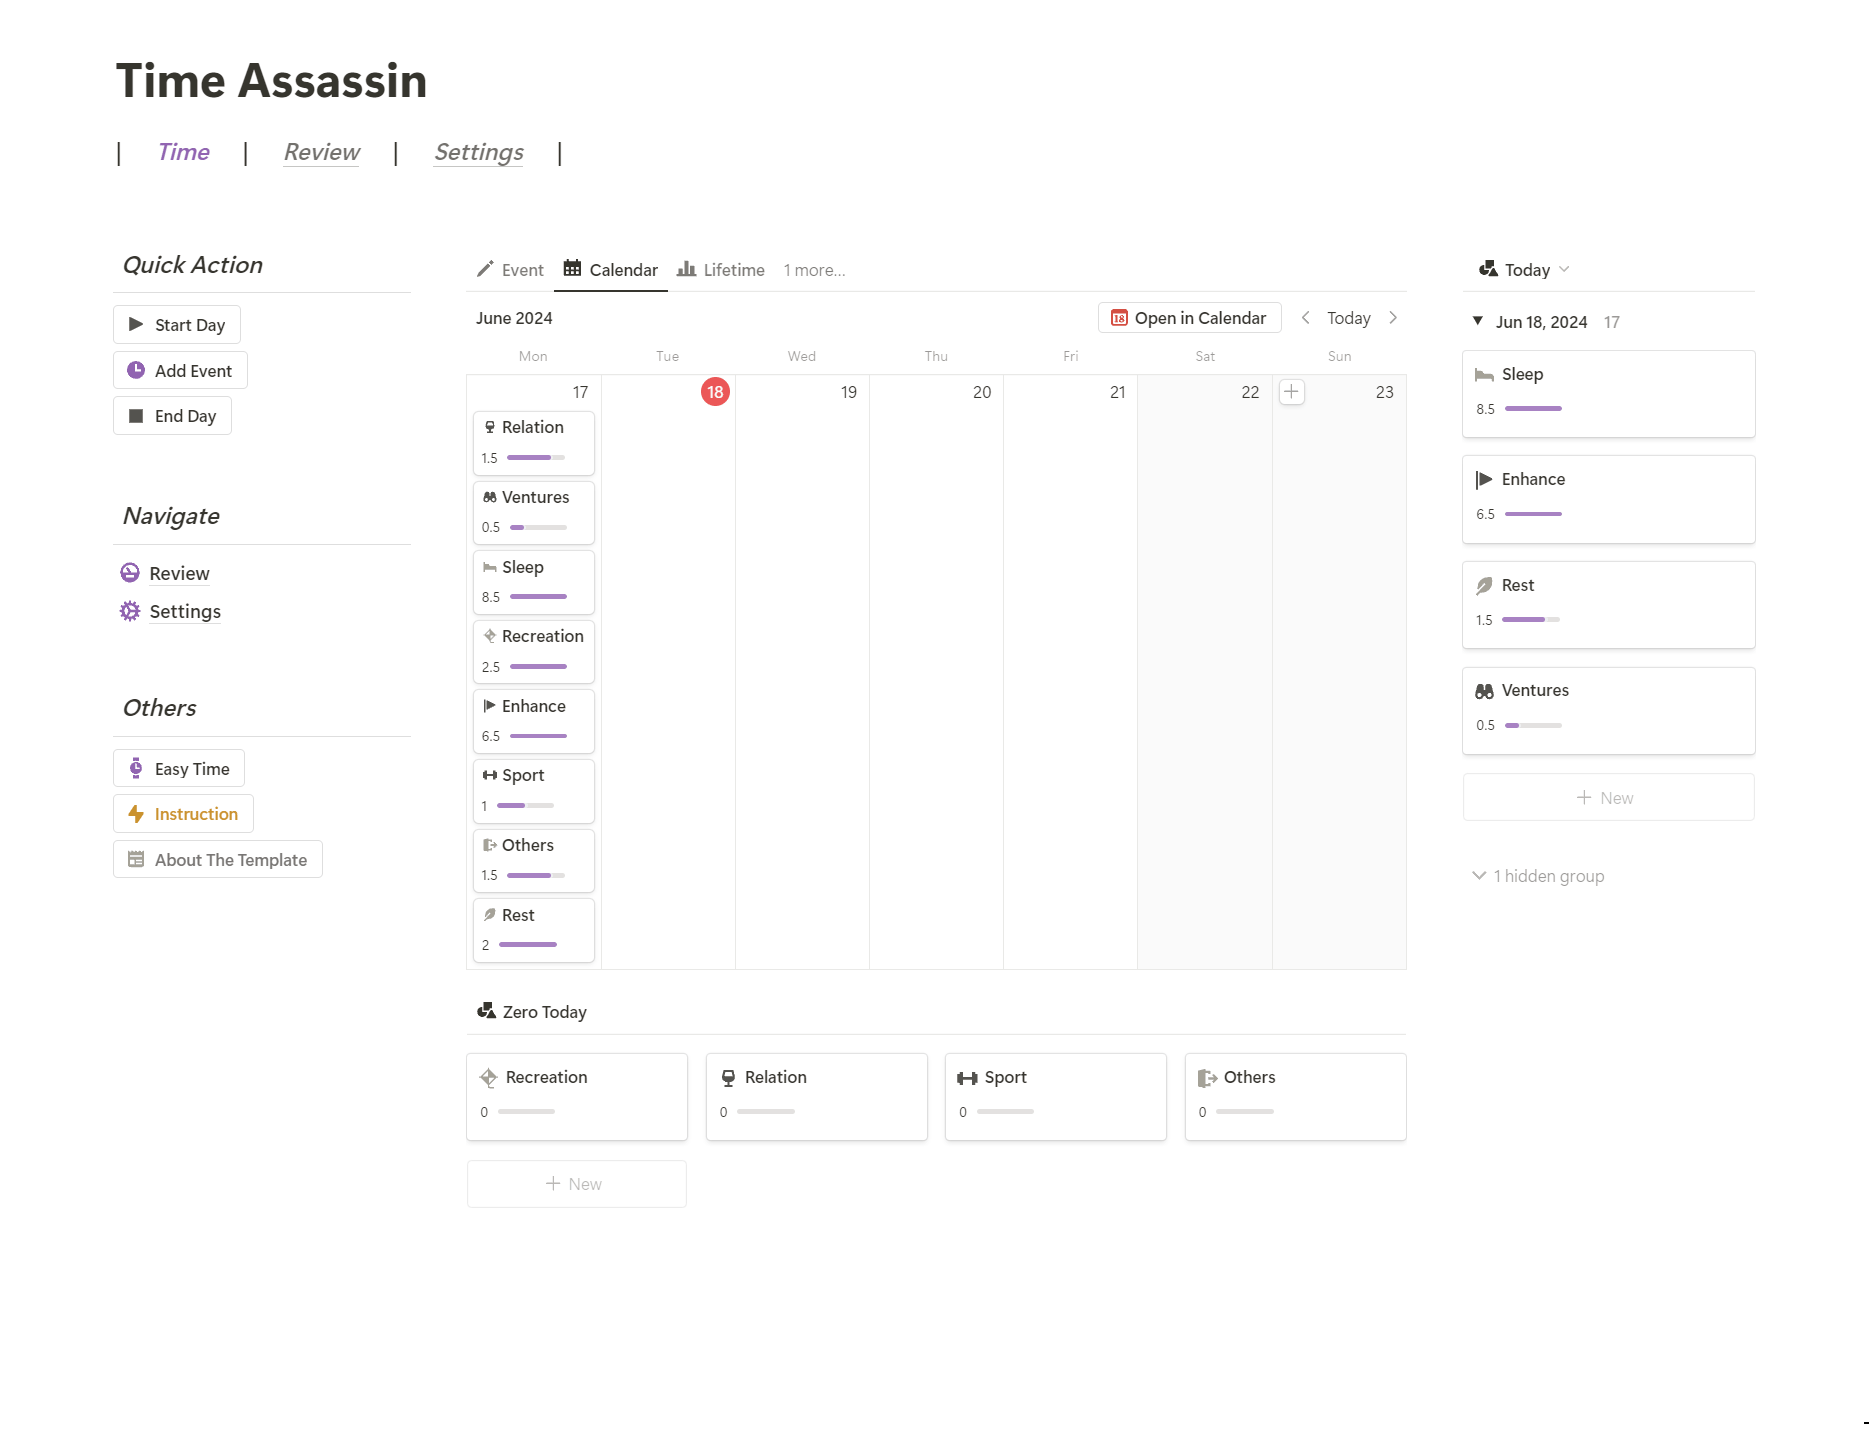Click the Easy Time watch icon
Screen dimensions: 1869x1434
coord(136,769)
